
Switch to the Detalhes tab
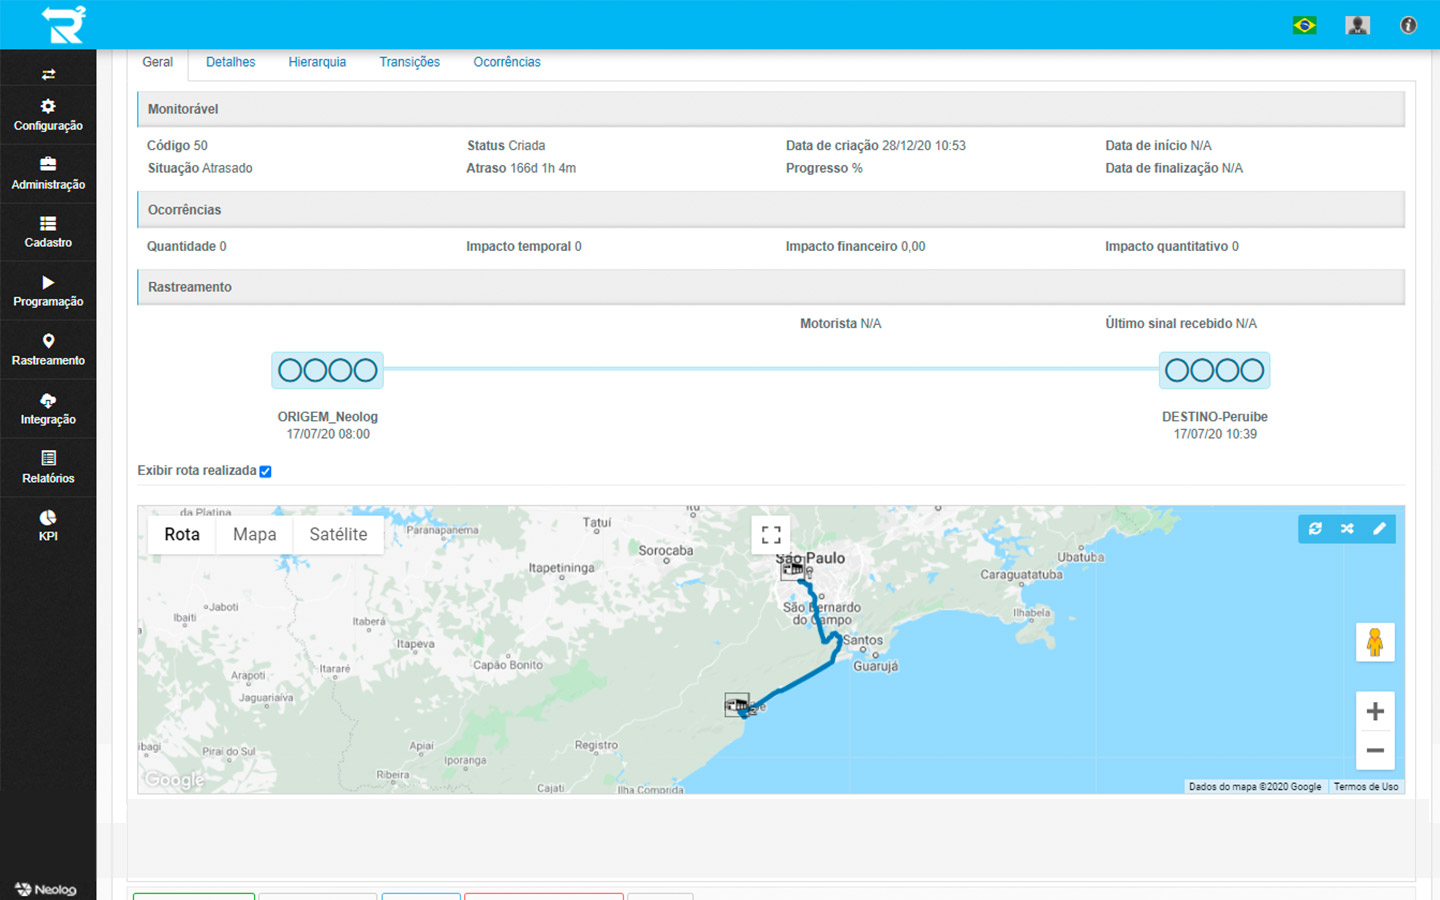click(230, 62)
